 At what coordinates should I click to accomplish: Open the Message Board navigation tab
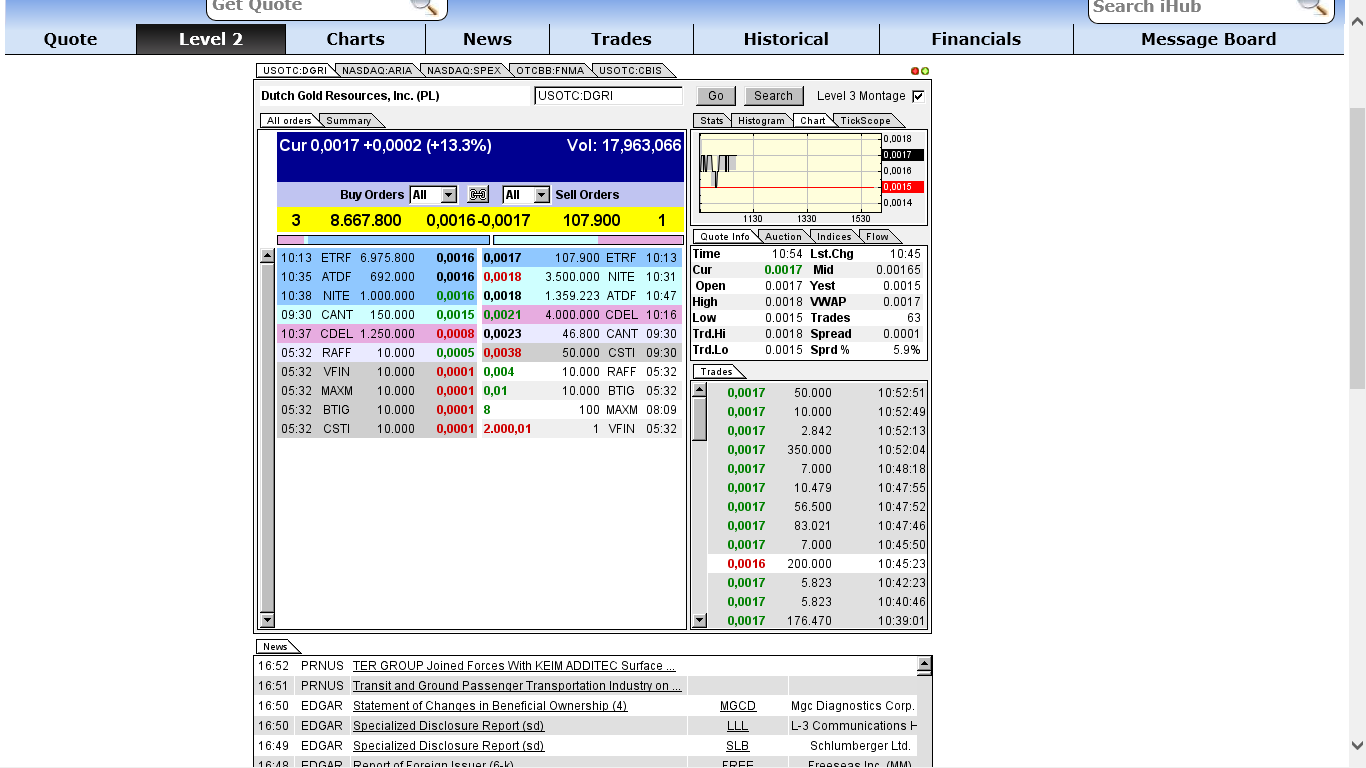click(1207, 39)
